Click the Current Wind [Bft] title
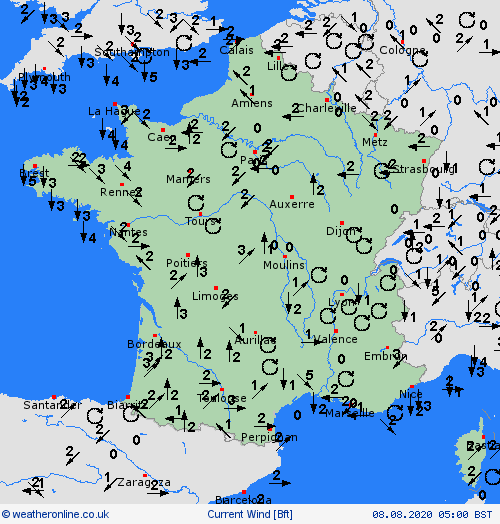 (250, 514)
